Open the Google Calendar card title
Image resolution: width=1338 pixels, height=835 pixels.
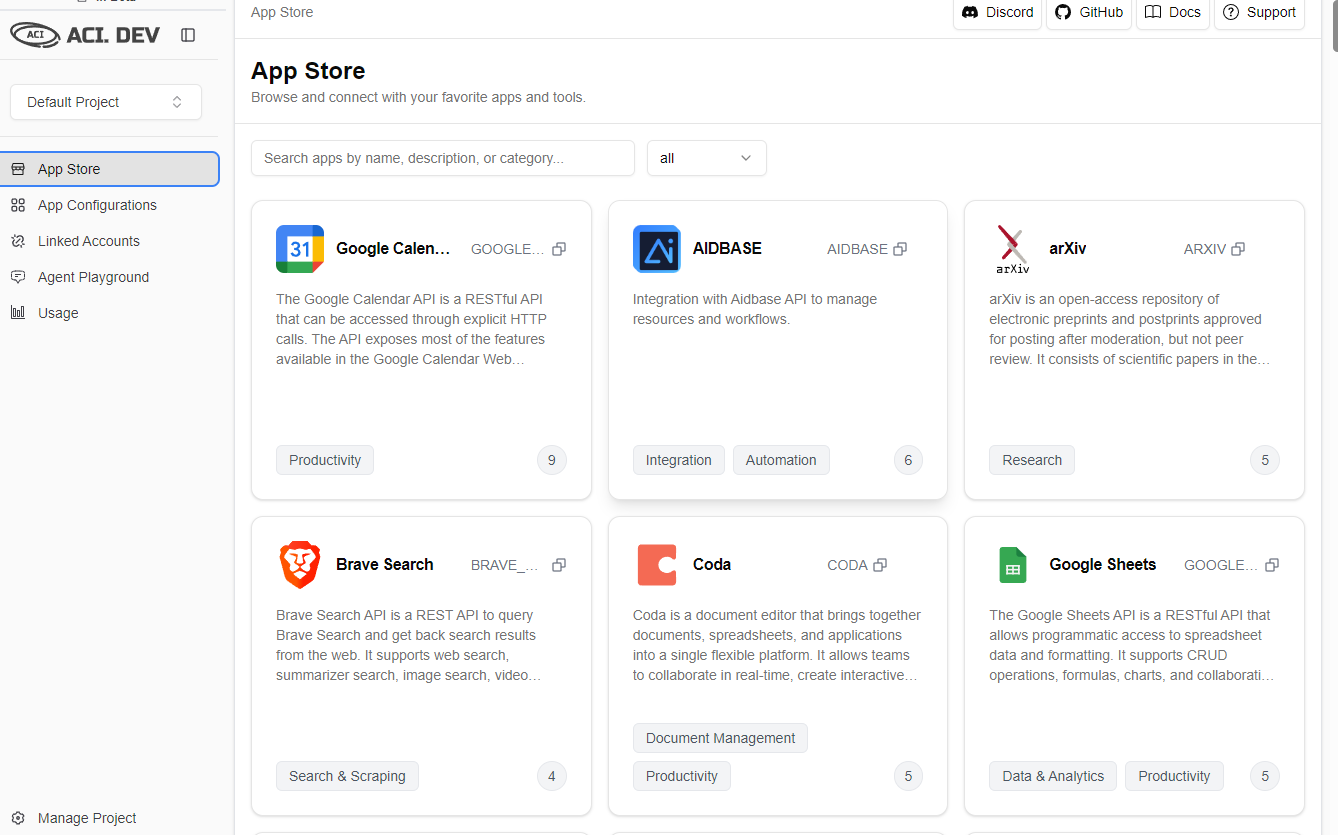coord(393,249)
